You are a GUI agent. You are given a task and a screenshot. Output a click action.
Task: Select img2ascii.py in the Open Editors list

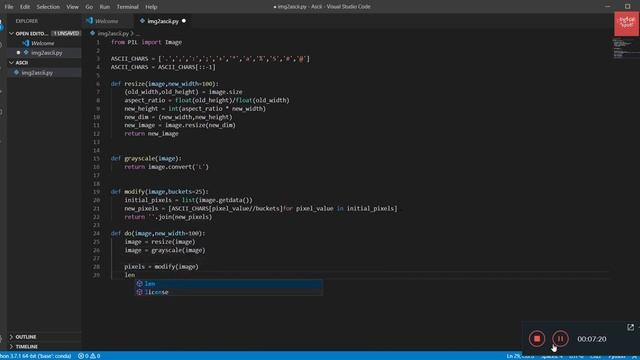(x=47, y=53)
